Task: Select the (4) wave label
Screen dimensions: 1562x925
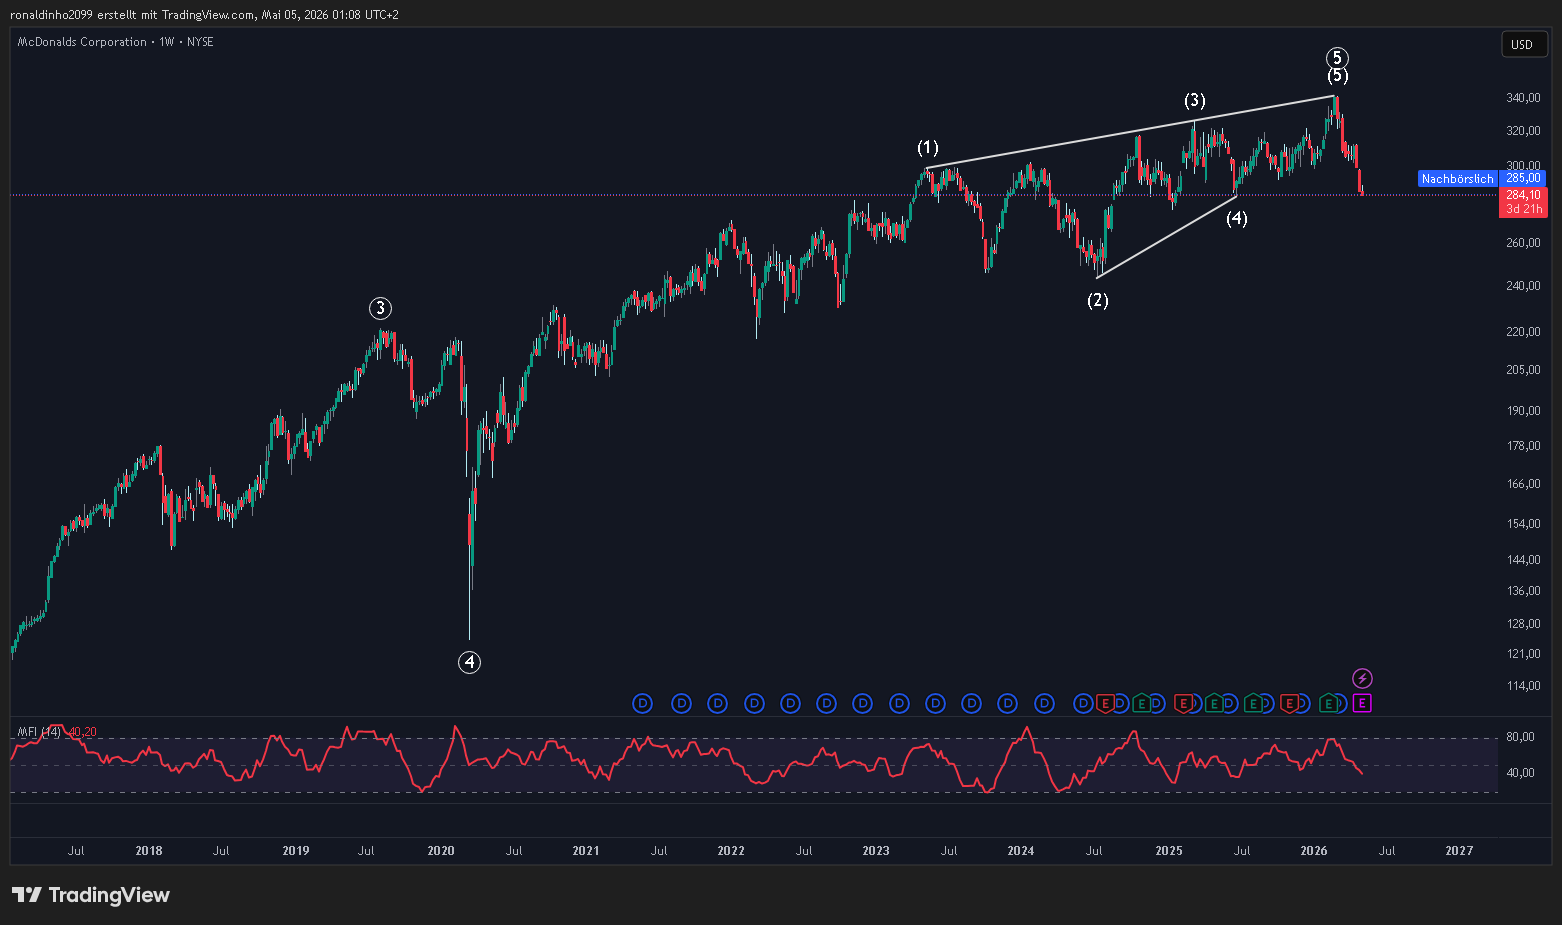Action: [1237, 218]
